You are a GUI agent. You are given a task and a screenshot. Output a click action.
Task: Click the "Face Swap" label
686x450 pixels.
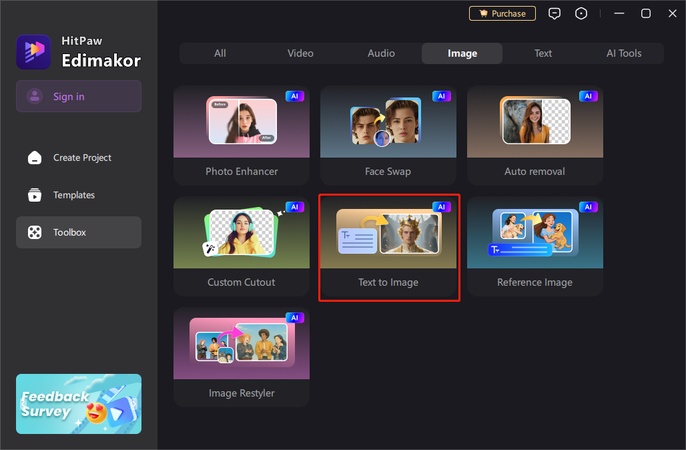[x=388, y=171]
